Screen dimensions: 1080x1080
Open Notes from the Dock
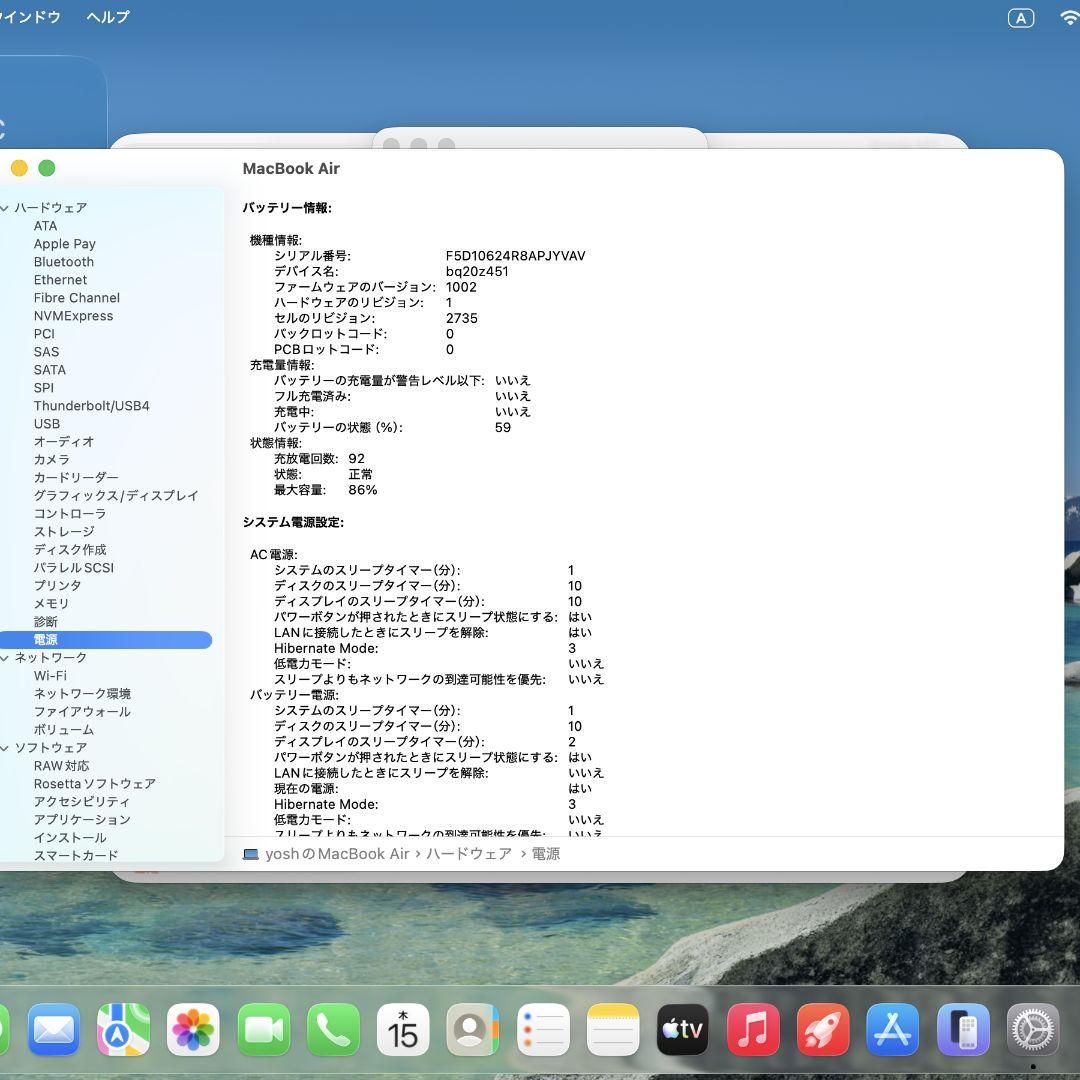(x=613, y=1028)
